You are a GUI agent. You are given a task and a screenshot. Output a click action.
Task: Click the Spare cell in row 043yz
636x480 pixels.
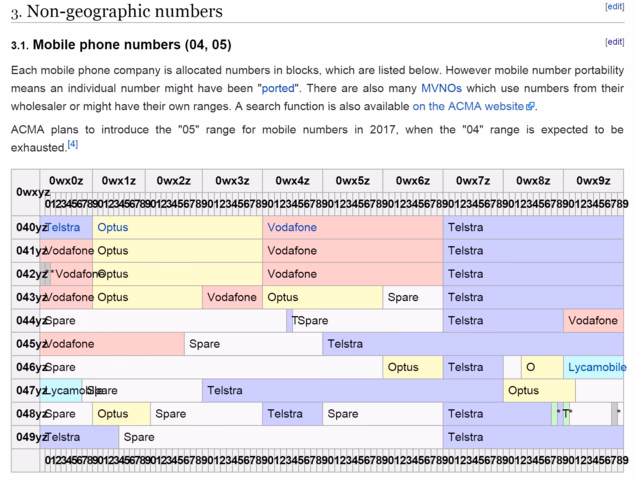(x=413, y=297)
